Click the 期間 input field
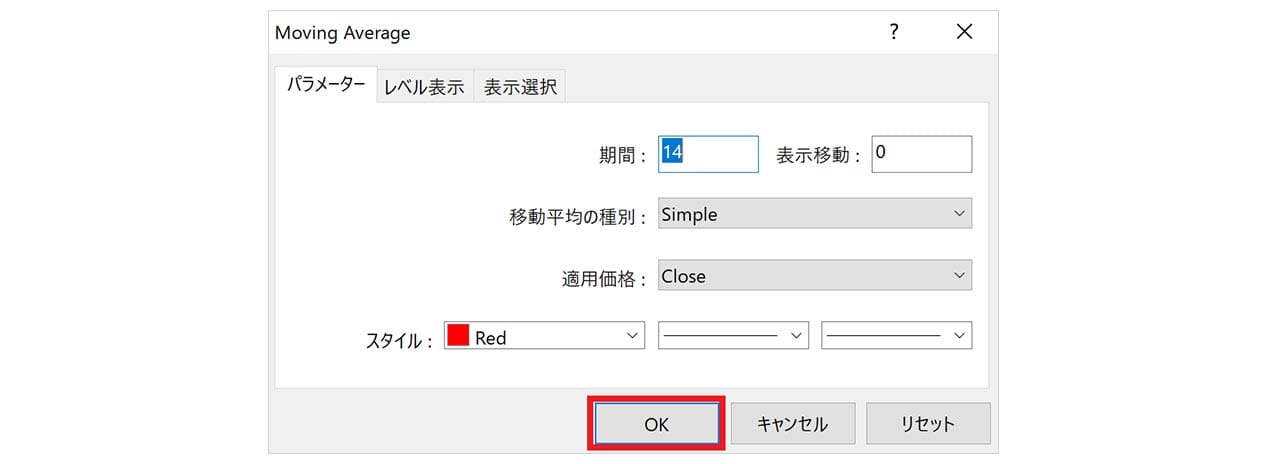The width and height of the screenshot is (1266, 464). [708, 154]
